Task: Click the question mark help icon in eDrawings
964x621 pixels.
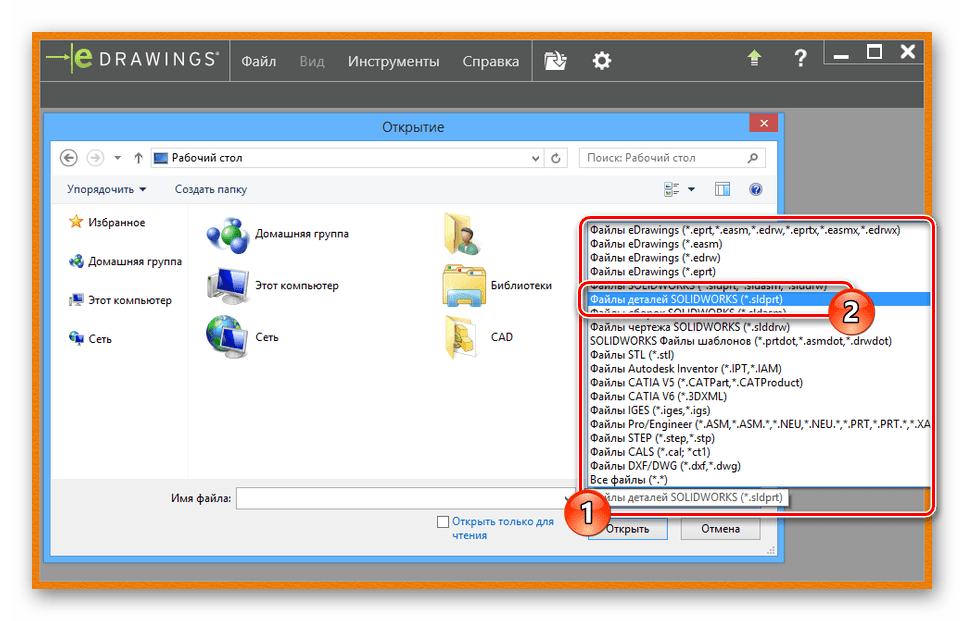Action: (x=800, y=58)
